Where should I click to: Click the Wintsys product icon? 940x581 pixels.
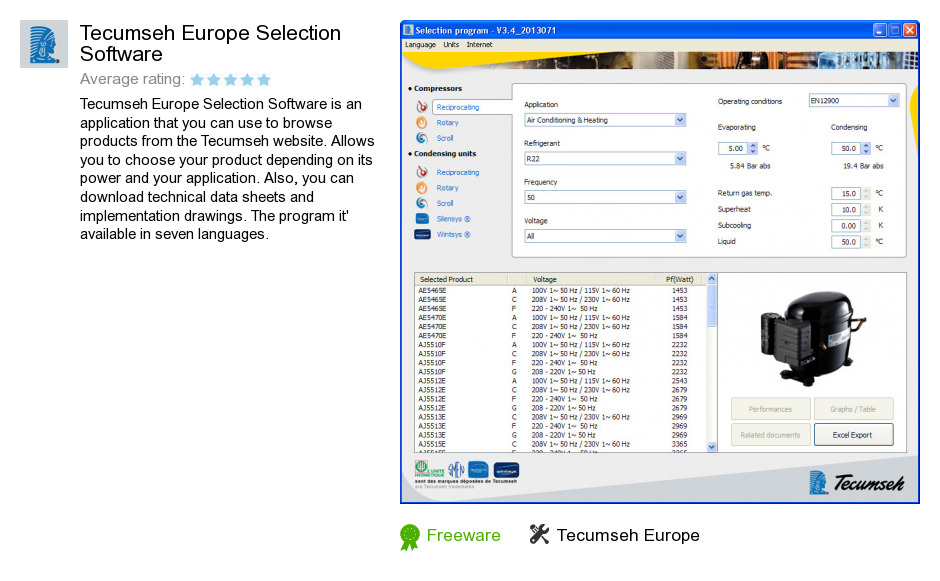point(422,234)
